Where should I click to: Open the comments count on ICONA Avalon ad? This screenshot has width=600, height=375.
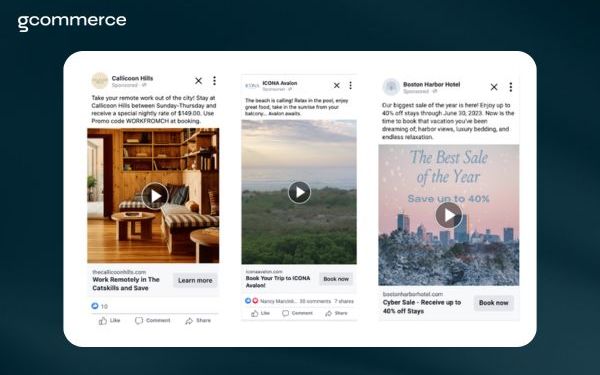(x=315, y=301)
